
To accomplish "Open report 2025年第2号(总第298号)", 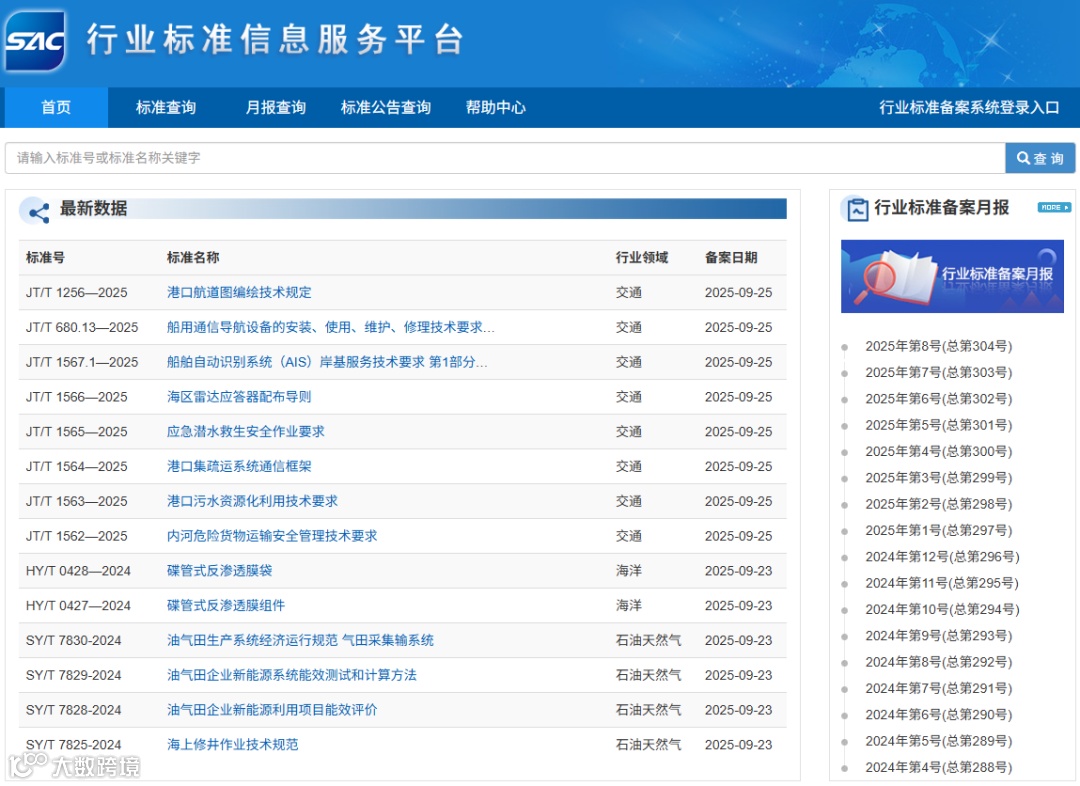I will click(x=939, y=504).
